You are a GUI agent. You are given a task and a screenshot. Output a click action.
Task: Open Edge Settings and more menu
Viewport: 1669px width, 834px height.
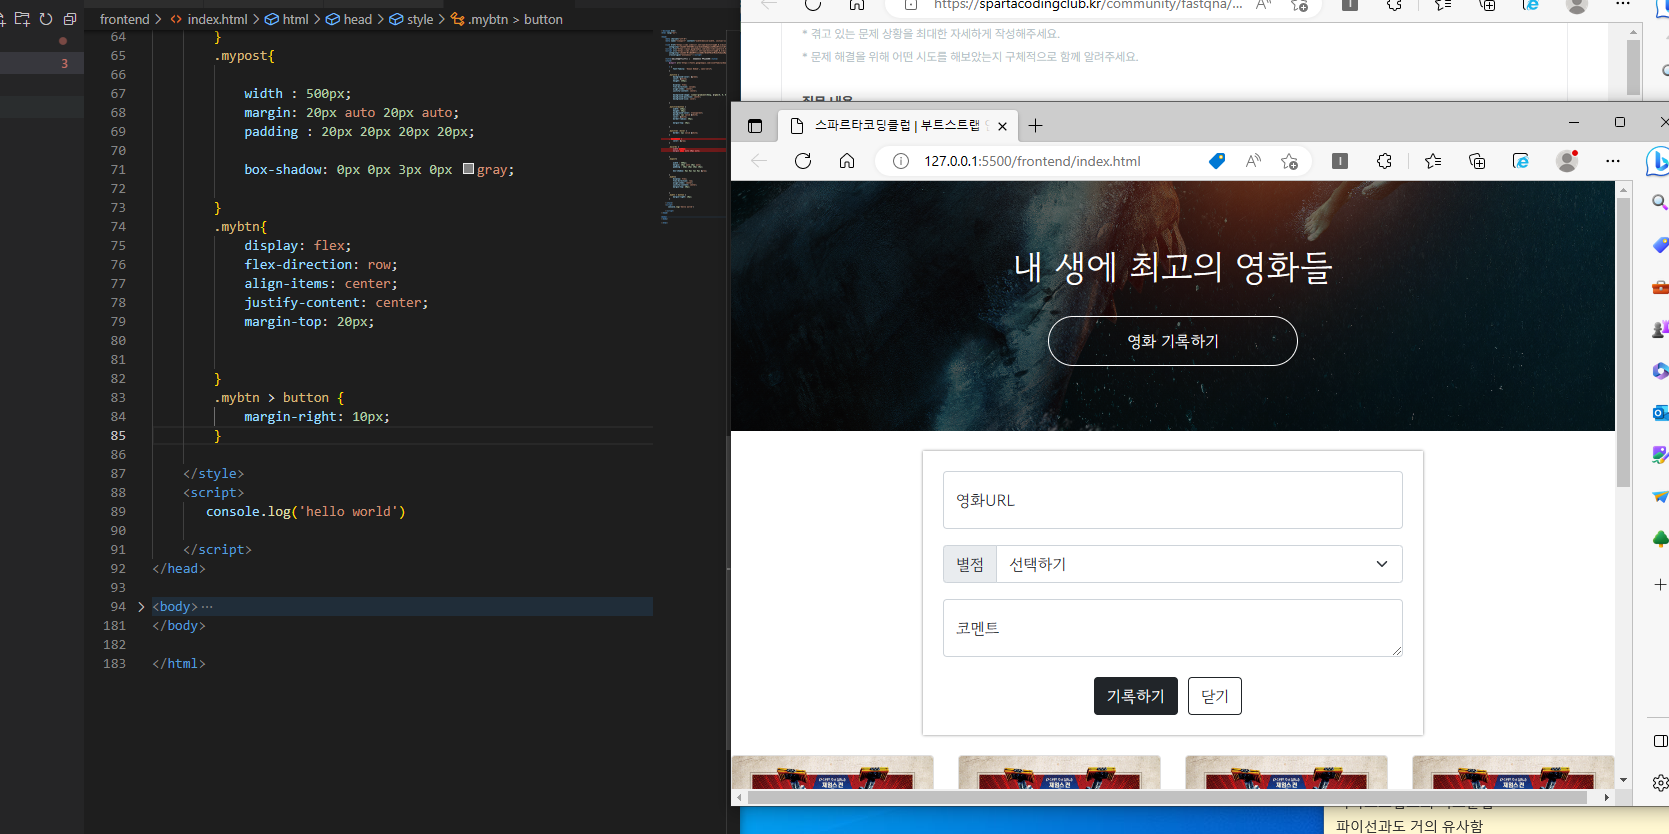(1613, 161)
